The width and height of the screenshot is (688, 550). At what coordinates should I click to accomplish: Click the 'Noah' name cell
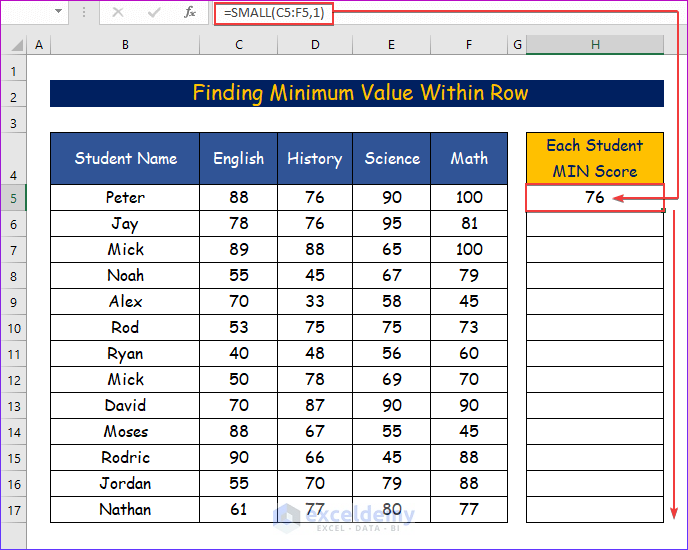(125, 275)
